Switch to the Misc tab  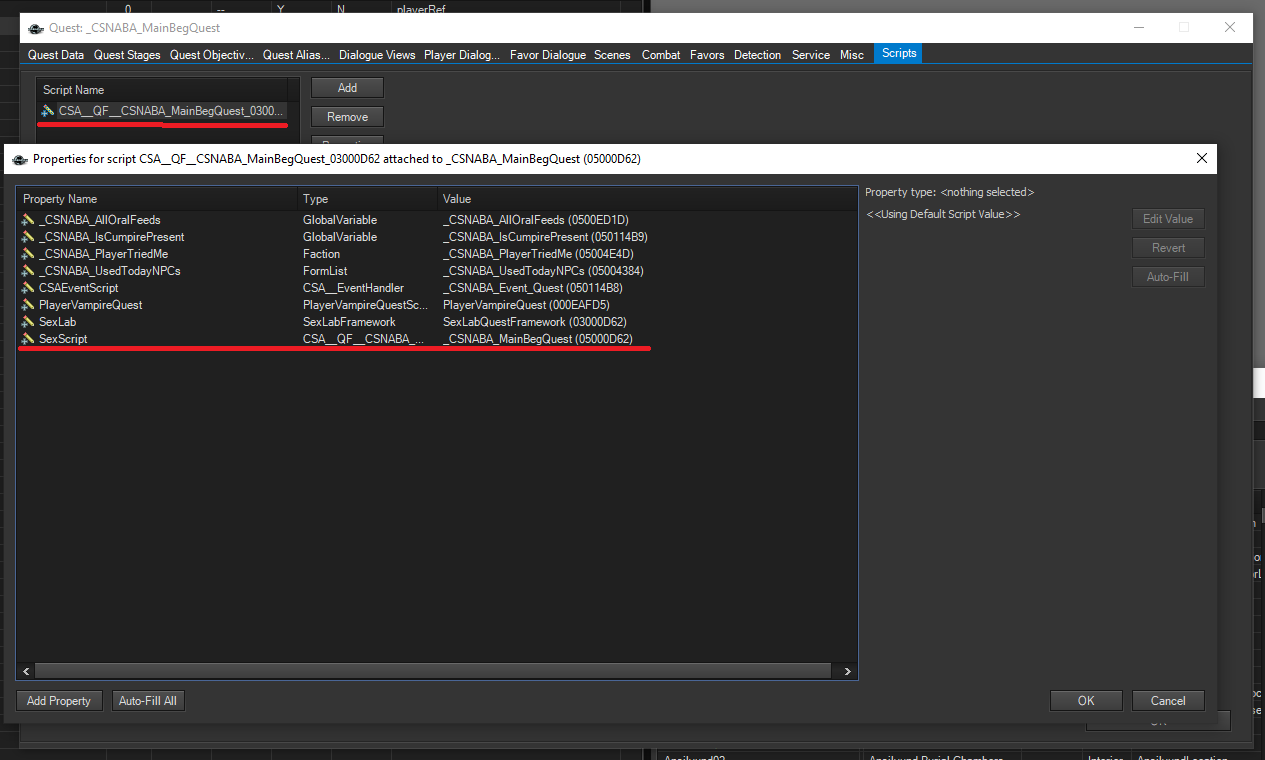pyautogui.click(x=852, y=55)
